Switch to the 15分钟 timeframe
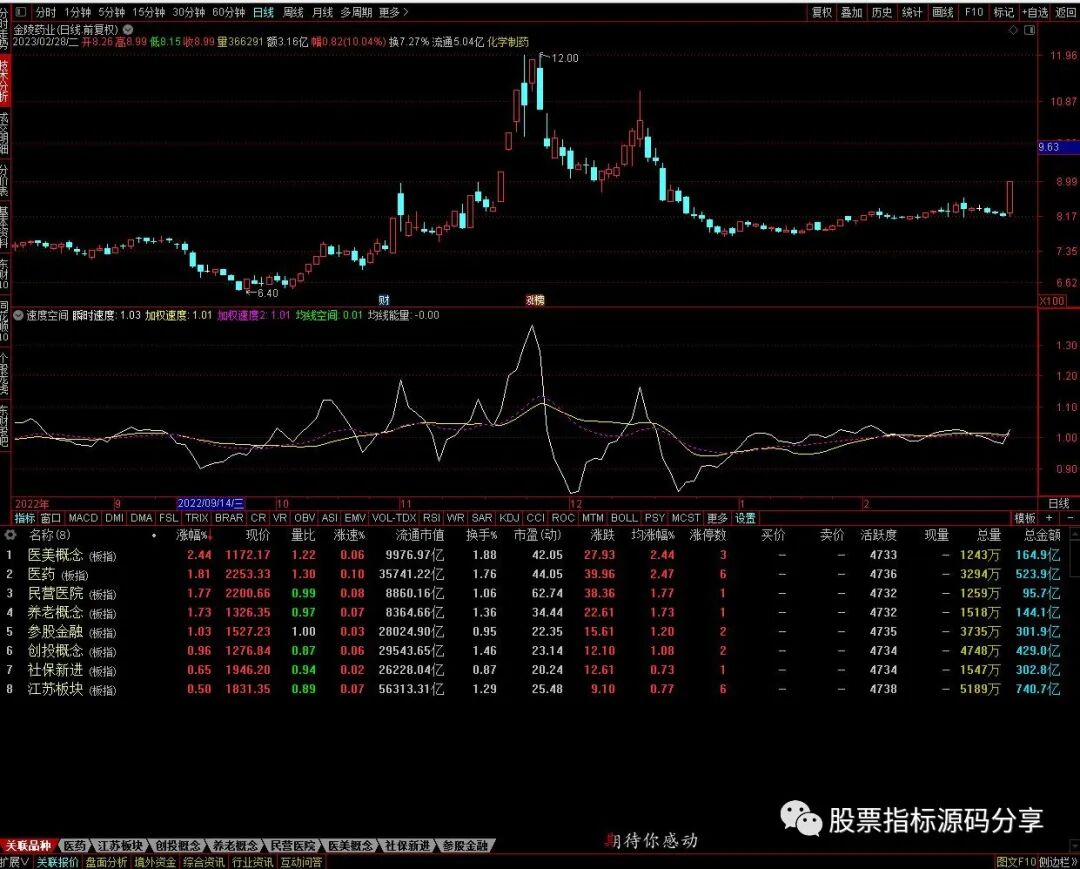Viewport: 1080px width, 869px height. click(148, 12)
